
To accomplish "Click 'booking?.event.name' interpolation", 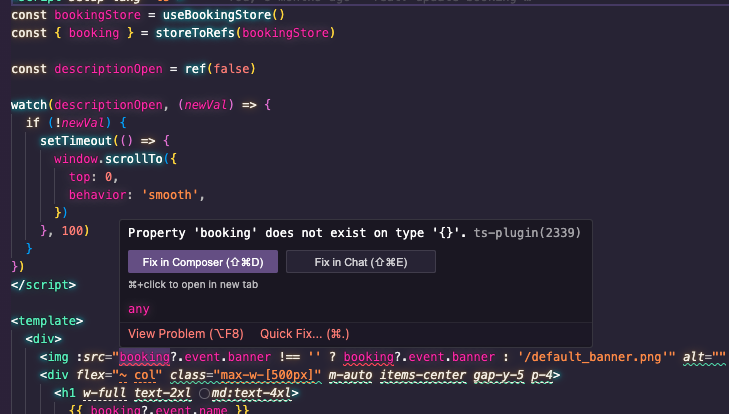I will click(159, 410).
